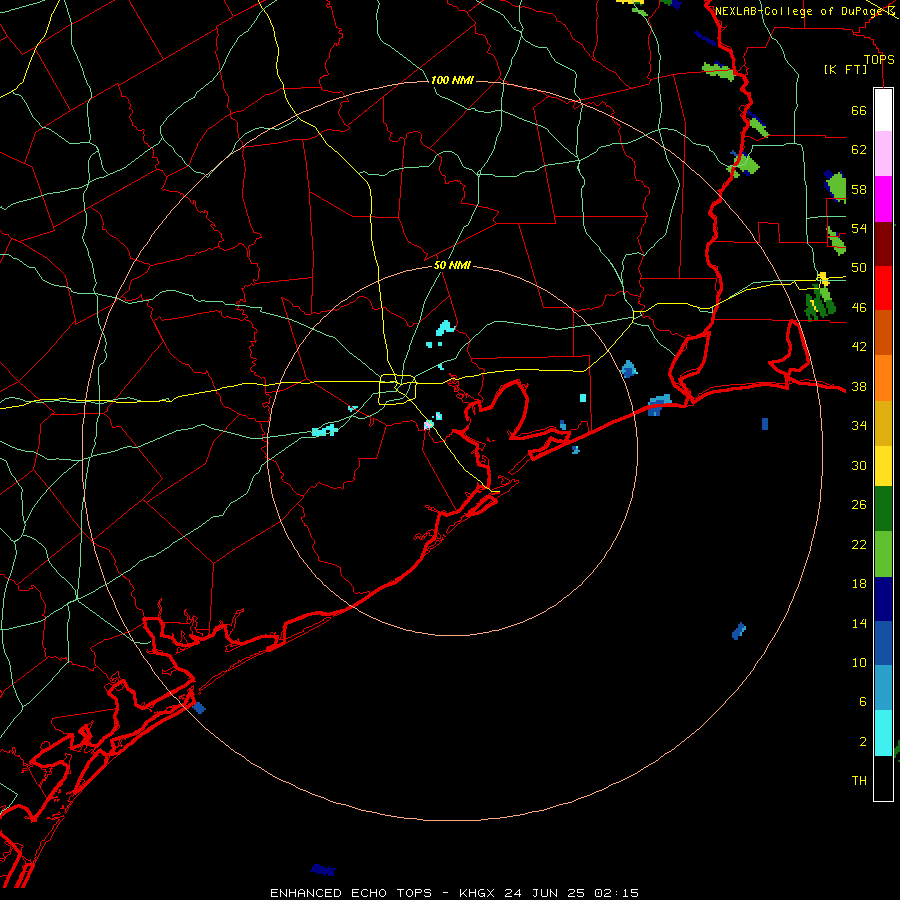Viewport: 900px width, 900px height.
Task: Click the bright red color bar swatch
Action: click(883, 288)
